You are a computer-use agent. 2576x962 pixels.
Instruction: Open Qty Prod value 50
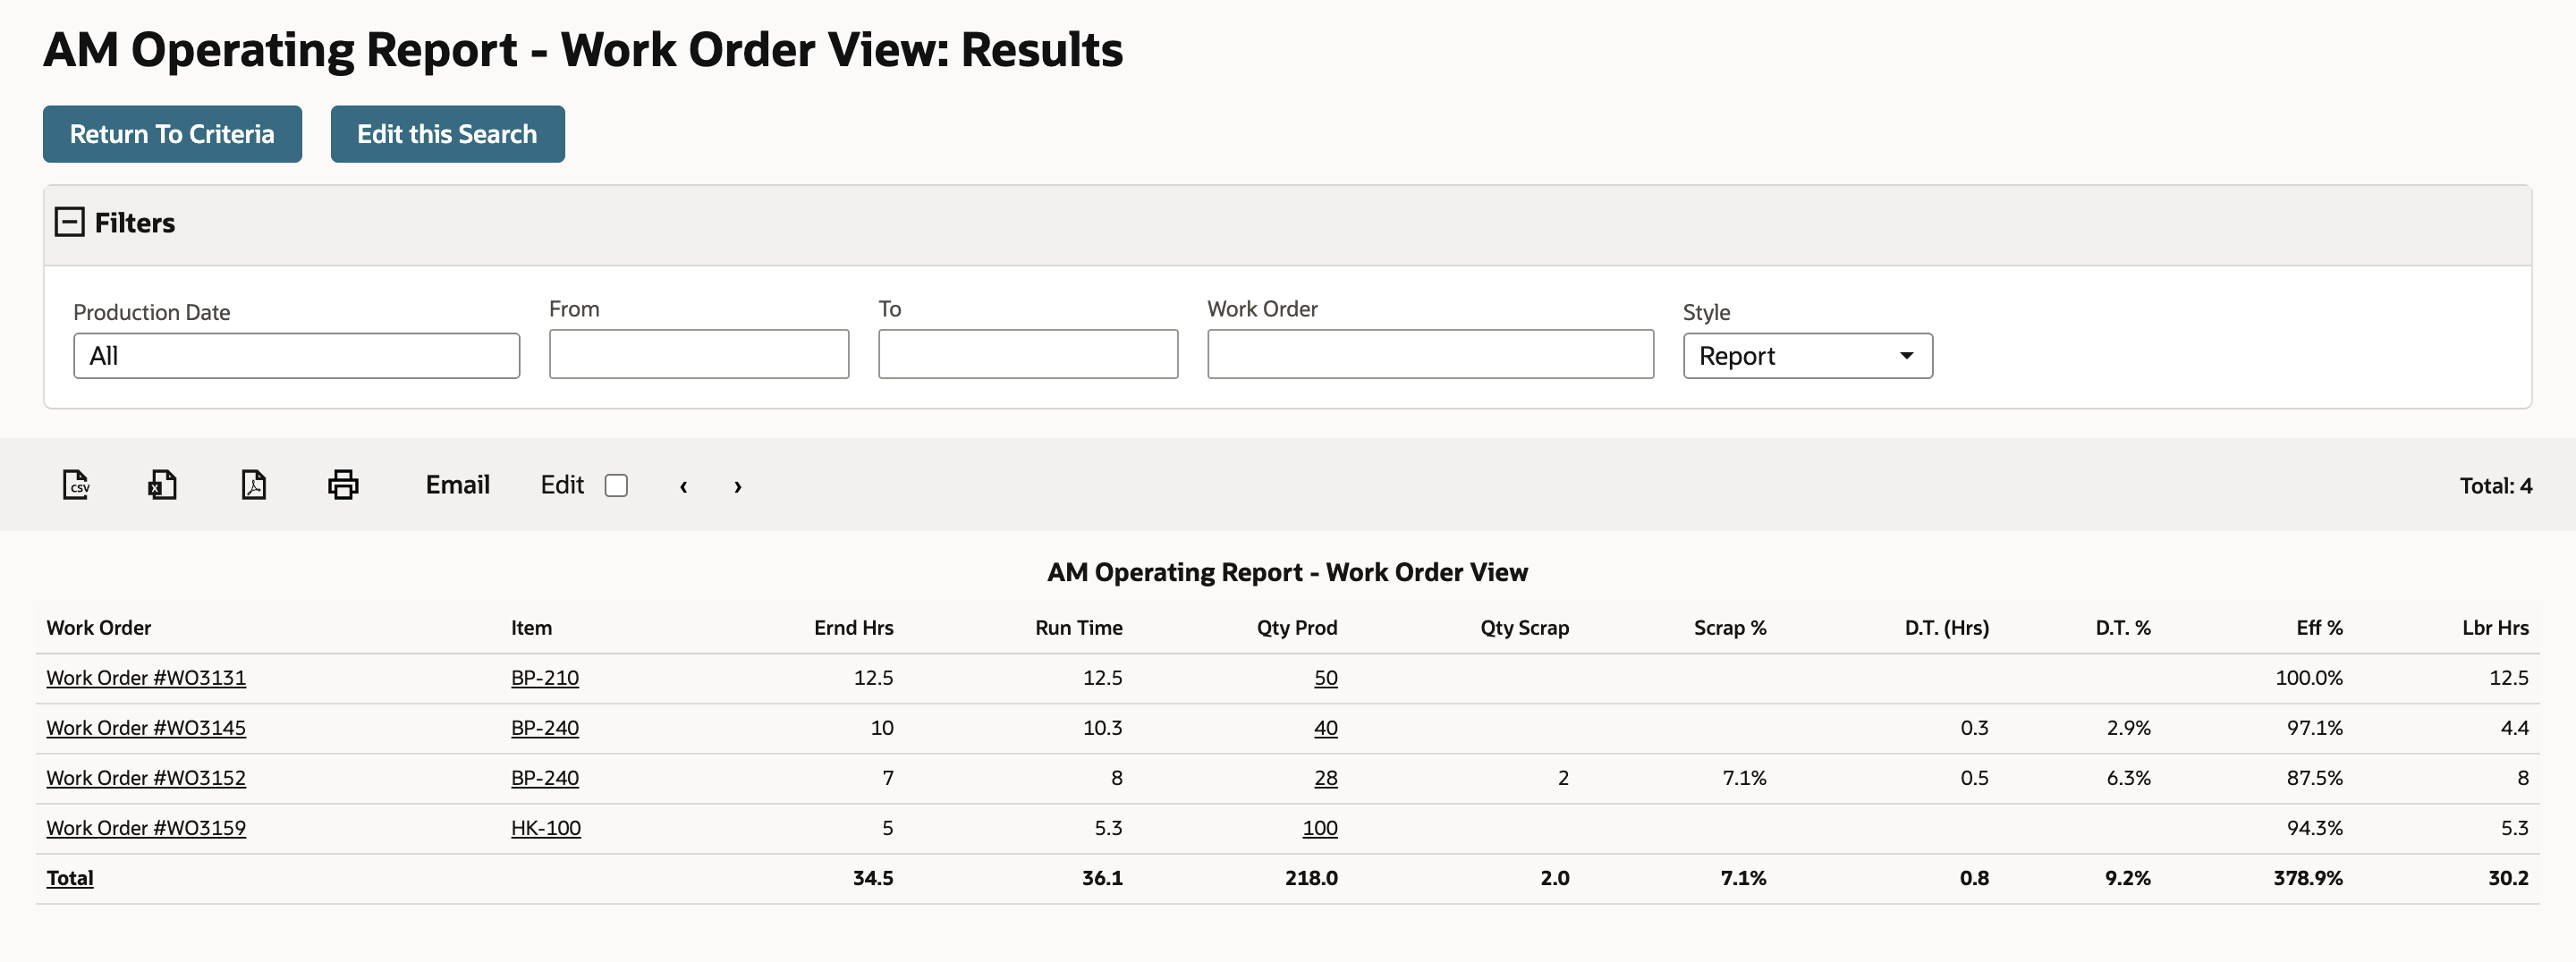[x=1326, y=678]
